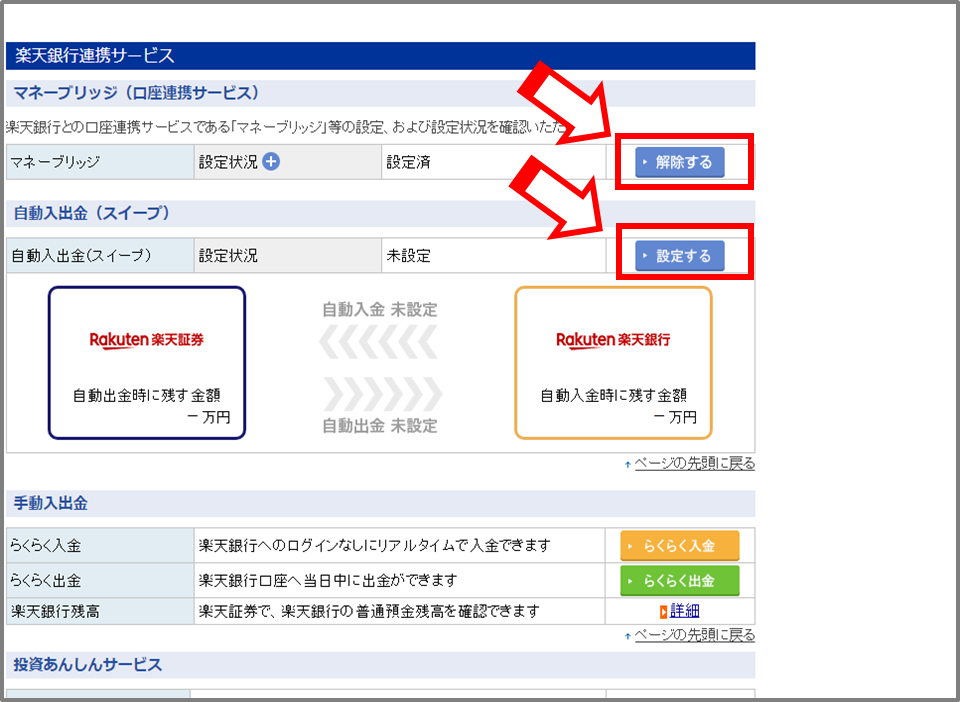Click 楽天銀行口座へ当日中に出金ができます text

[328, 580]
